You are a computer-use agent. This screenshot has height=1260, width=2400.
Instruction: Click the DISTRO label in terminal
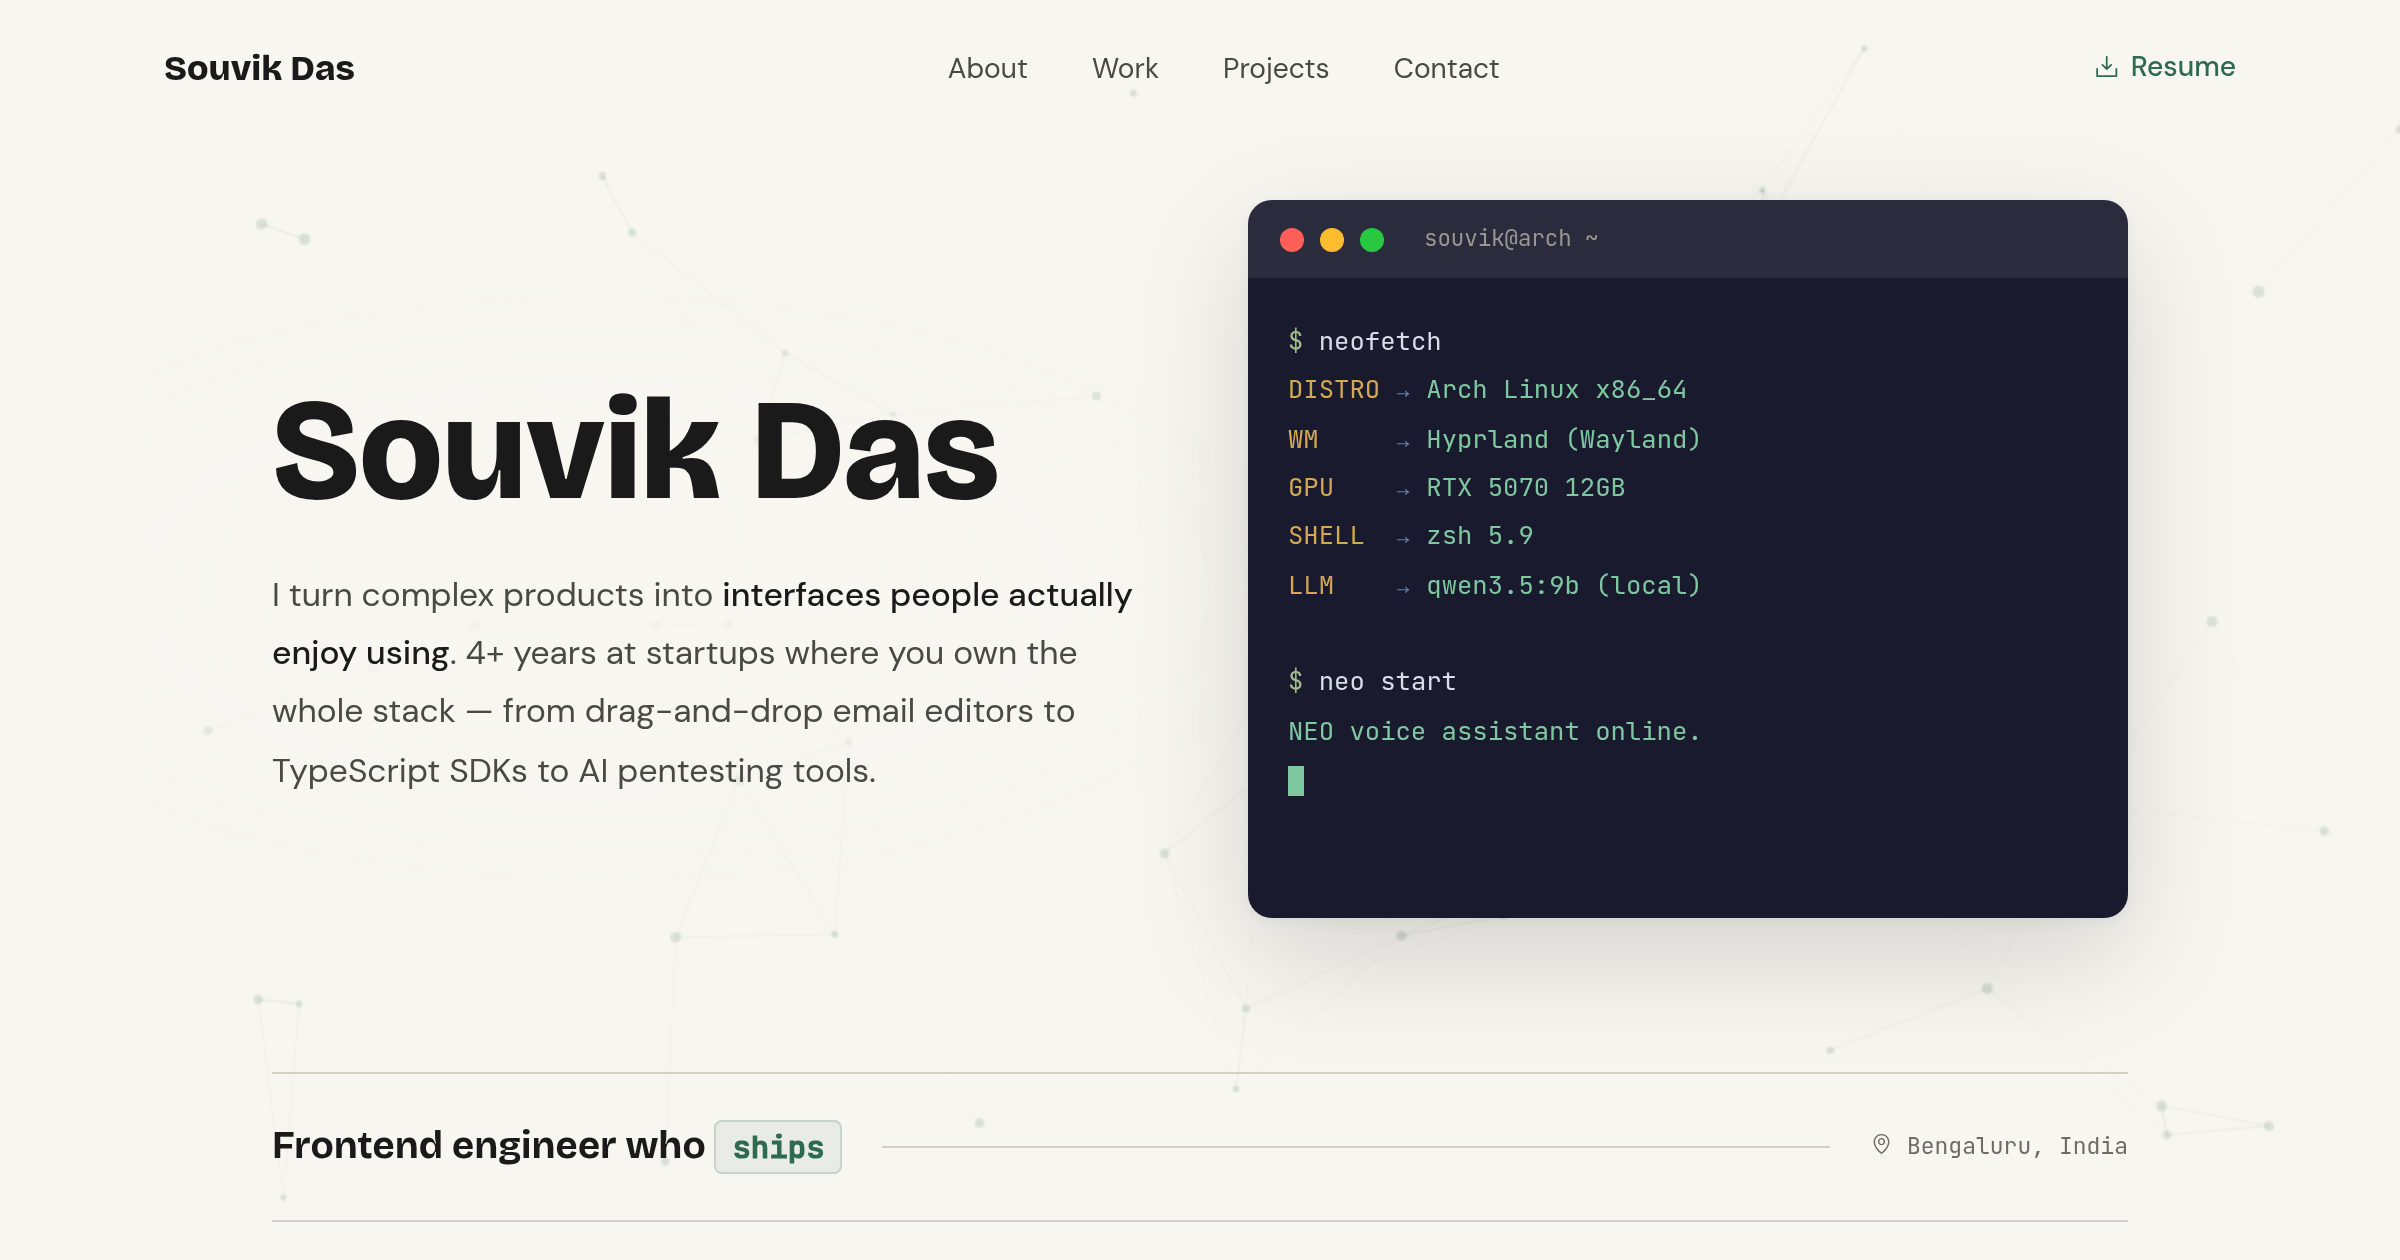(1333, 390)
